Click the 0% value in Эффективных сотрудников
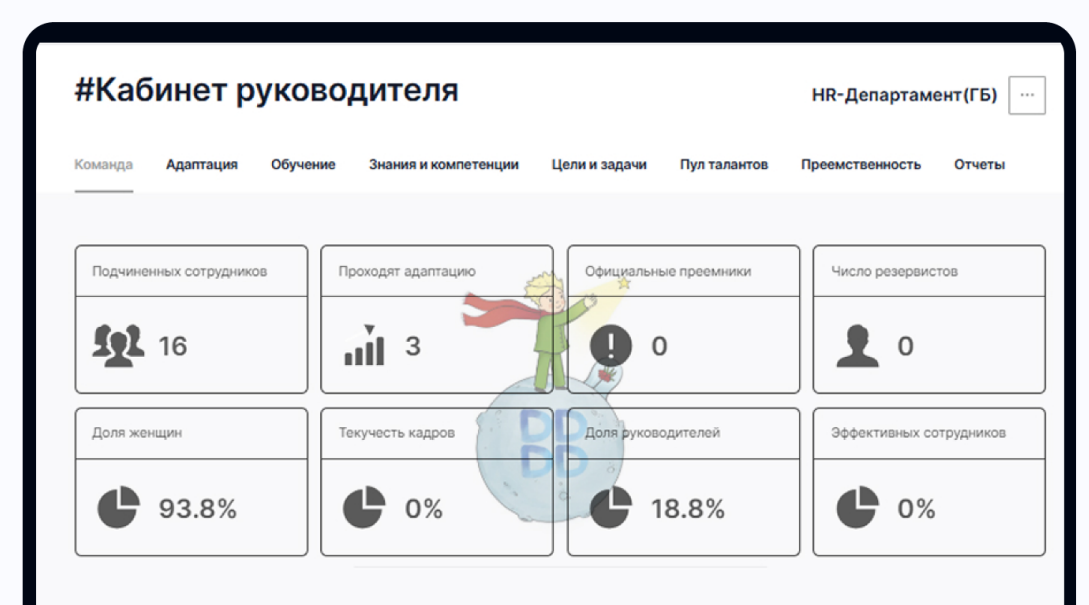Screen dimensions: 1089x605 [x=916, y=508]
